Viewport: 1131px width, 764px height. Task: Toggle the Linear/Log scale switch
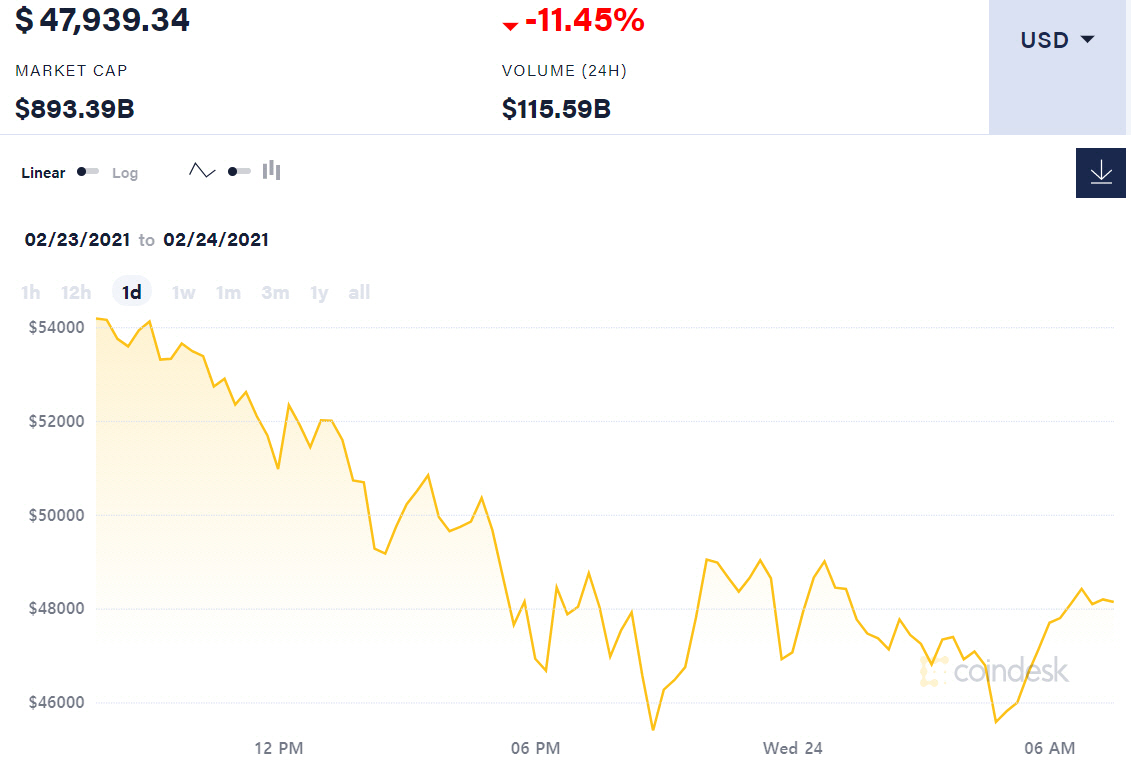88,172
